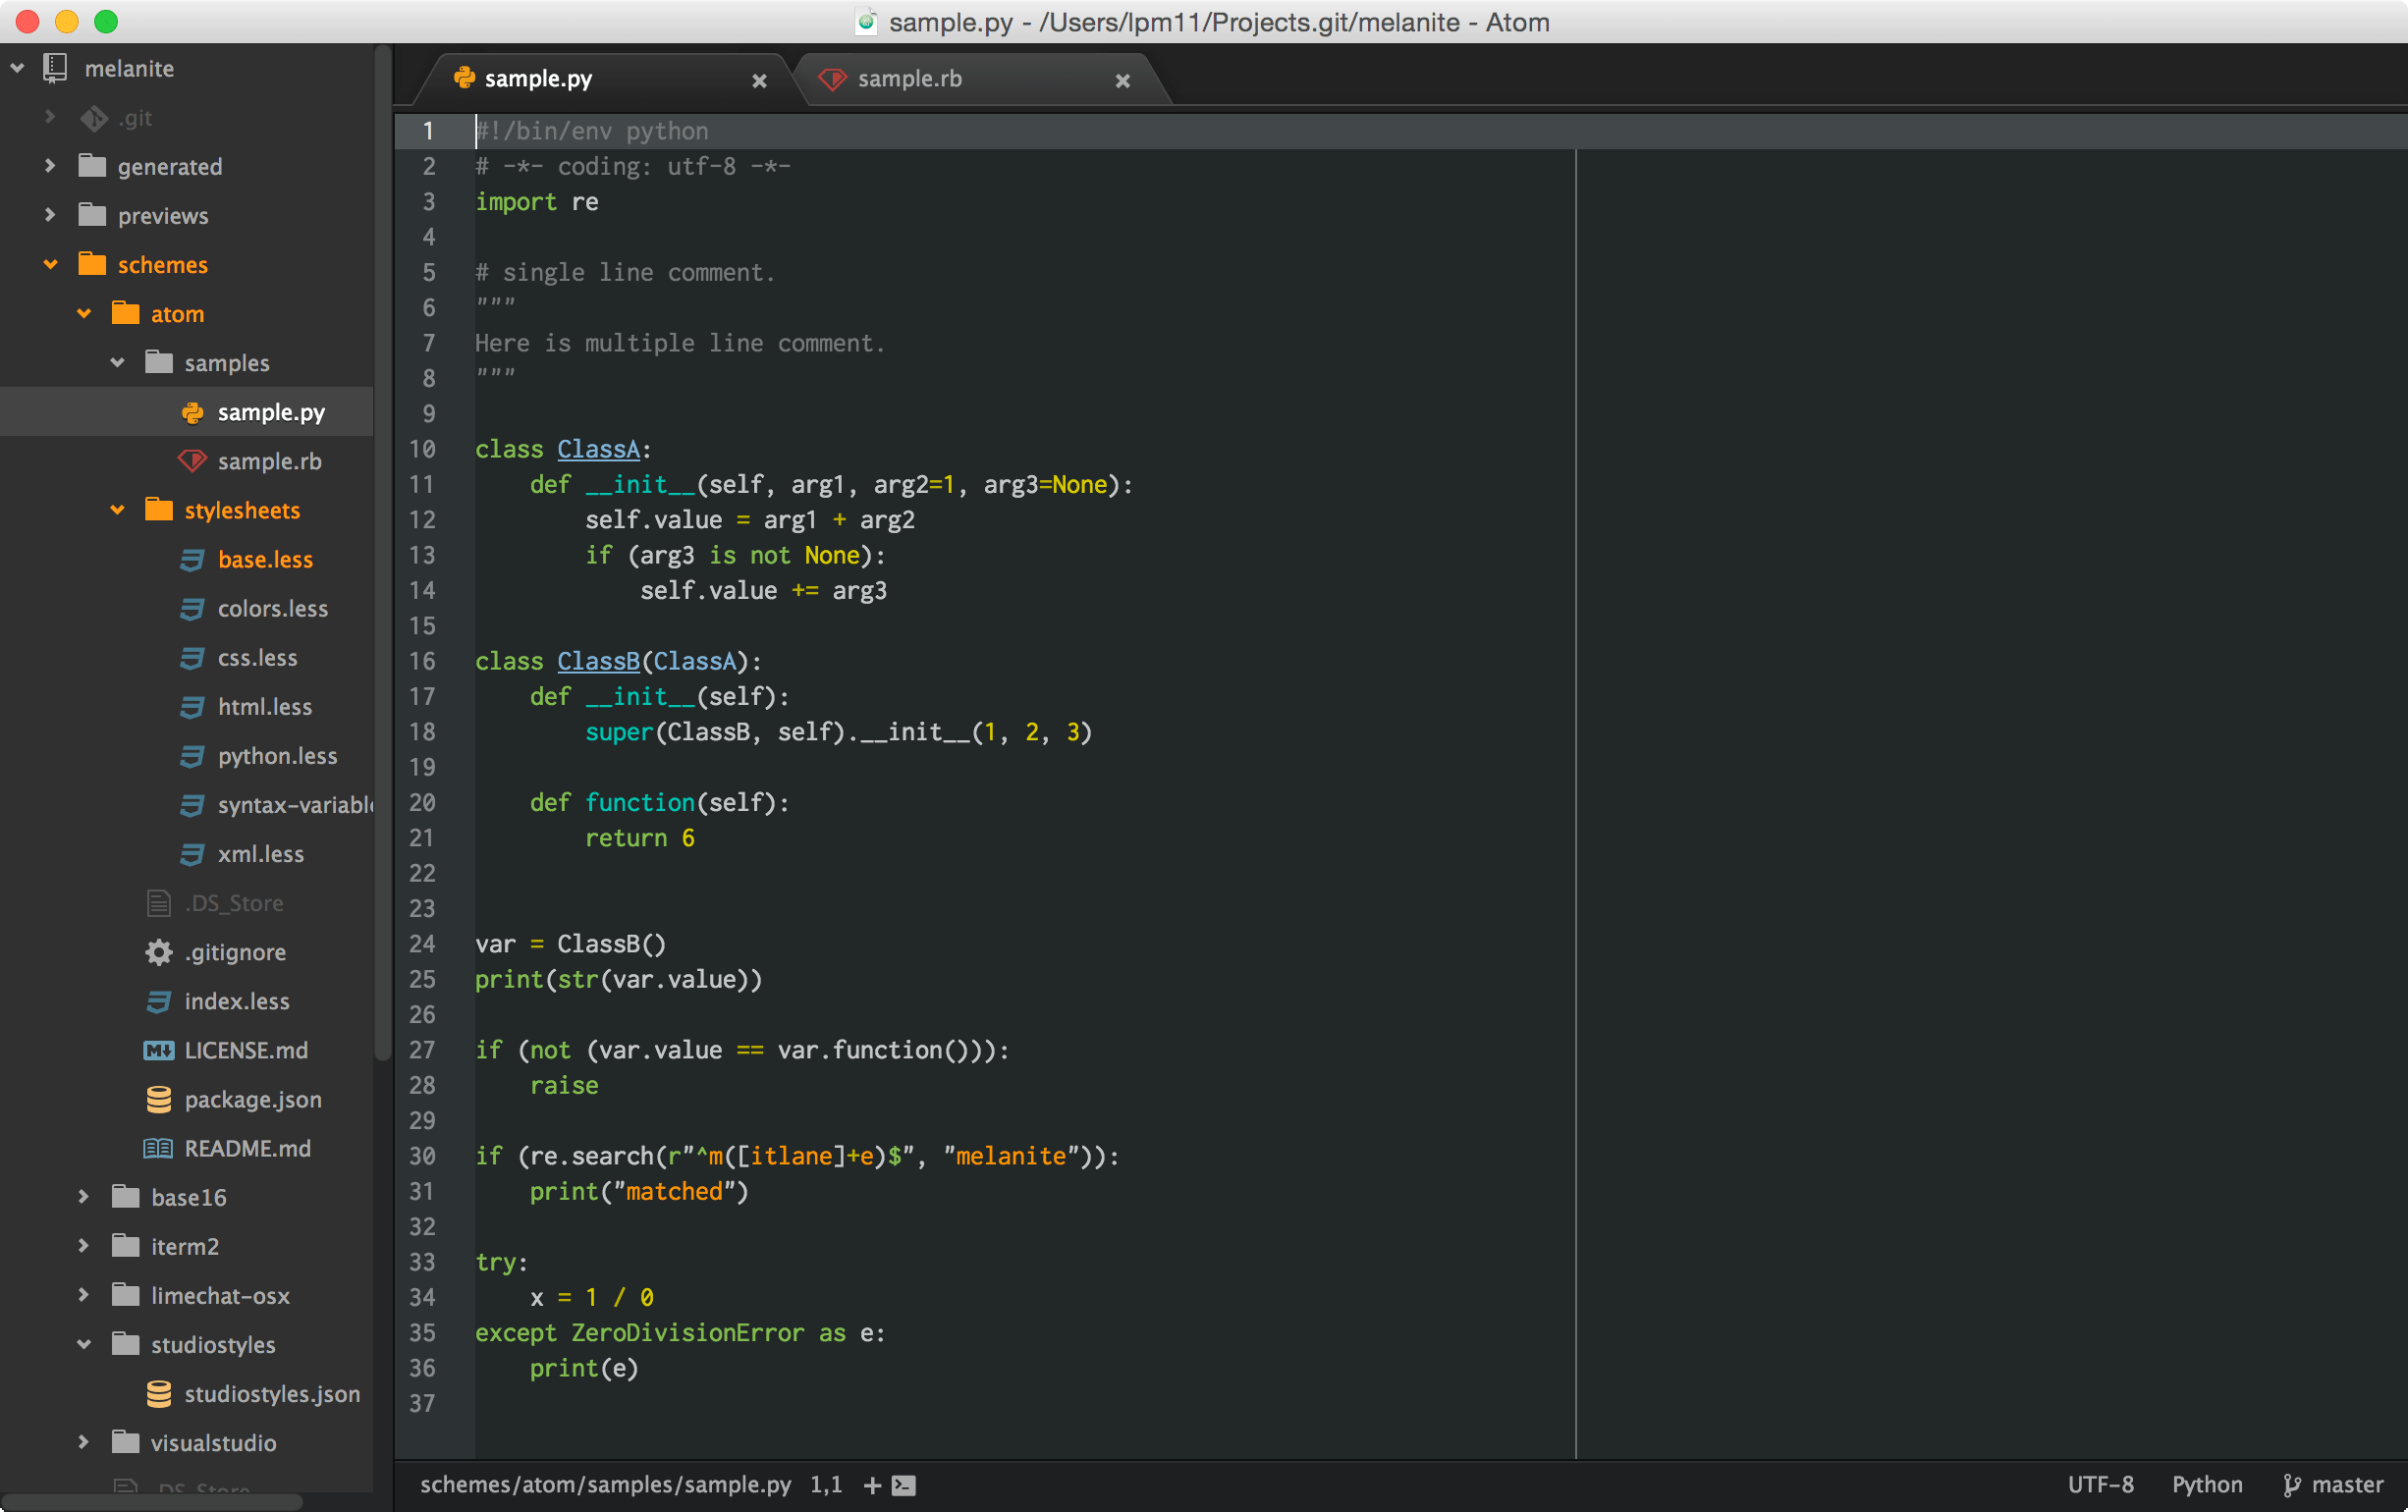The image size is (2408, 1512).
Task: Click the tree view horizontal scrollbar
Action: point(150,1502)
